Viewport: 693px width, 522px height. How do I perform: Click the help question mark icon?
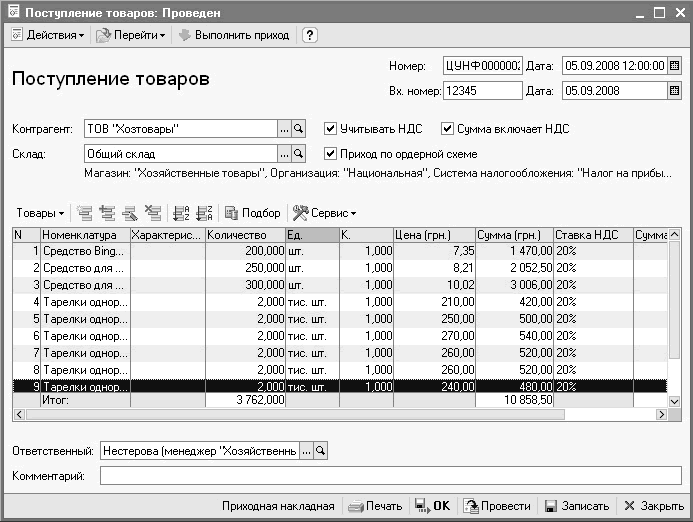310,35
